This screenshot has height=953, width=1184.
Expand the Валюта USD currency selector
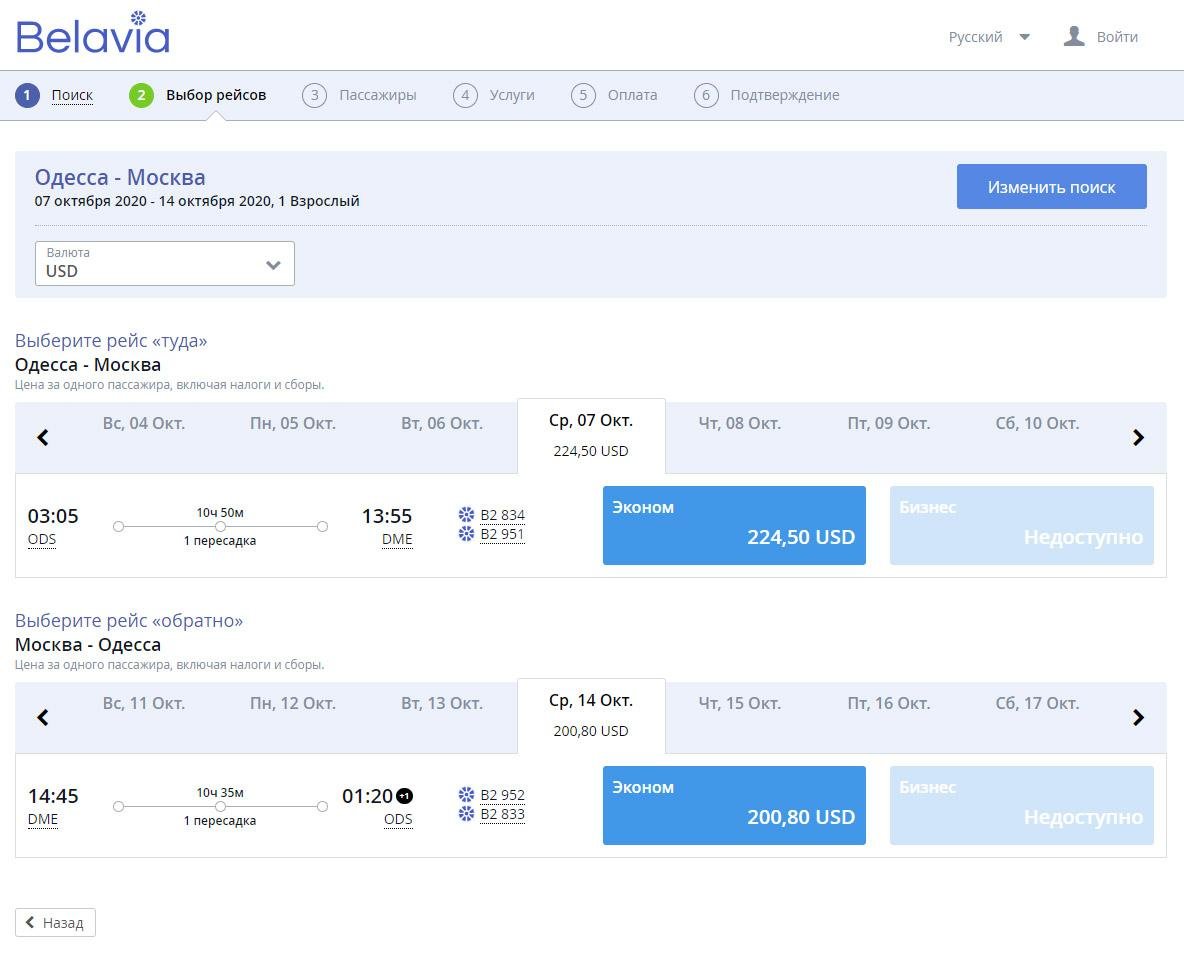point(165,264)
